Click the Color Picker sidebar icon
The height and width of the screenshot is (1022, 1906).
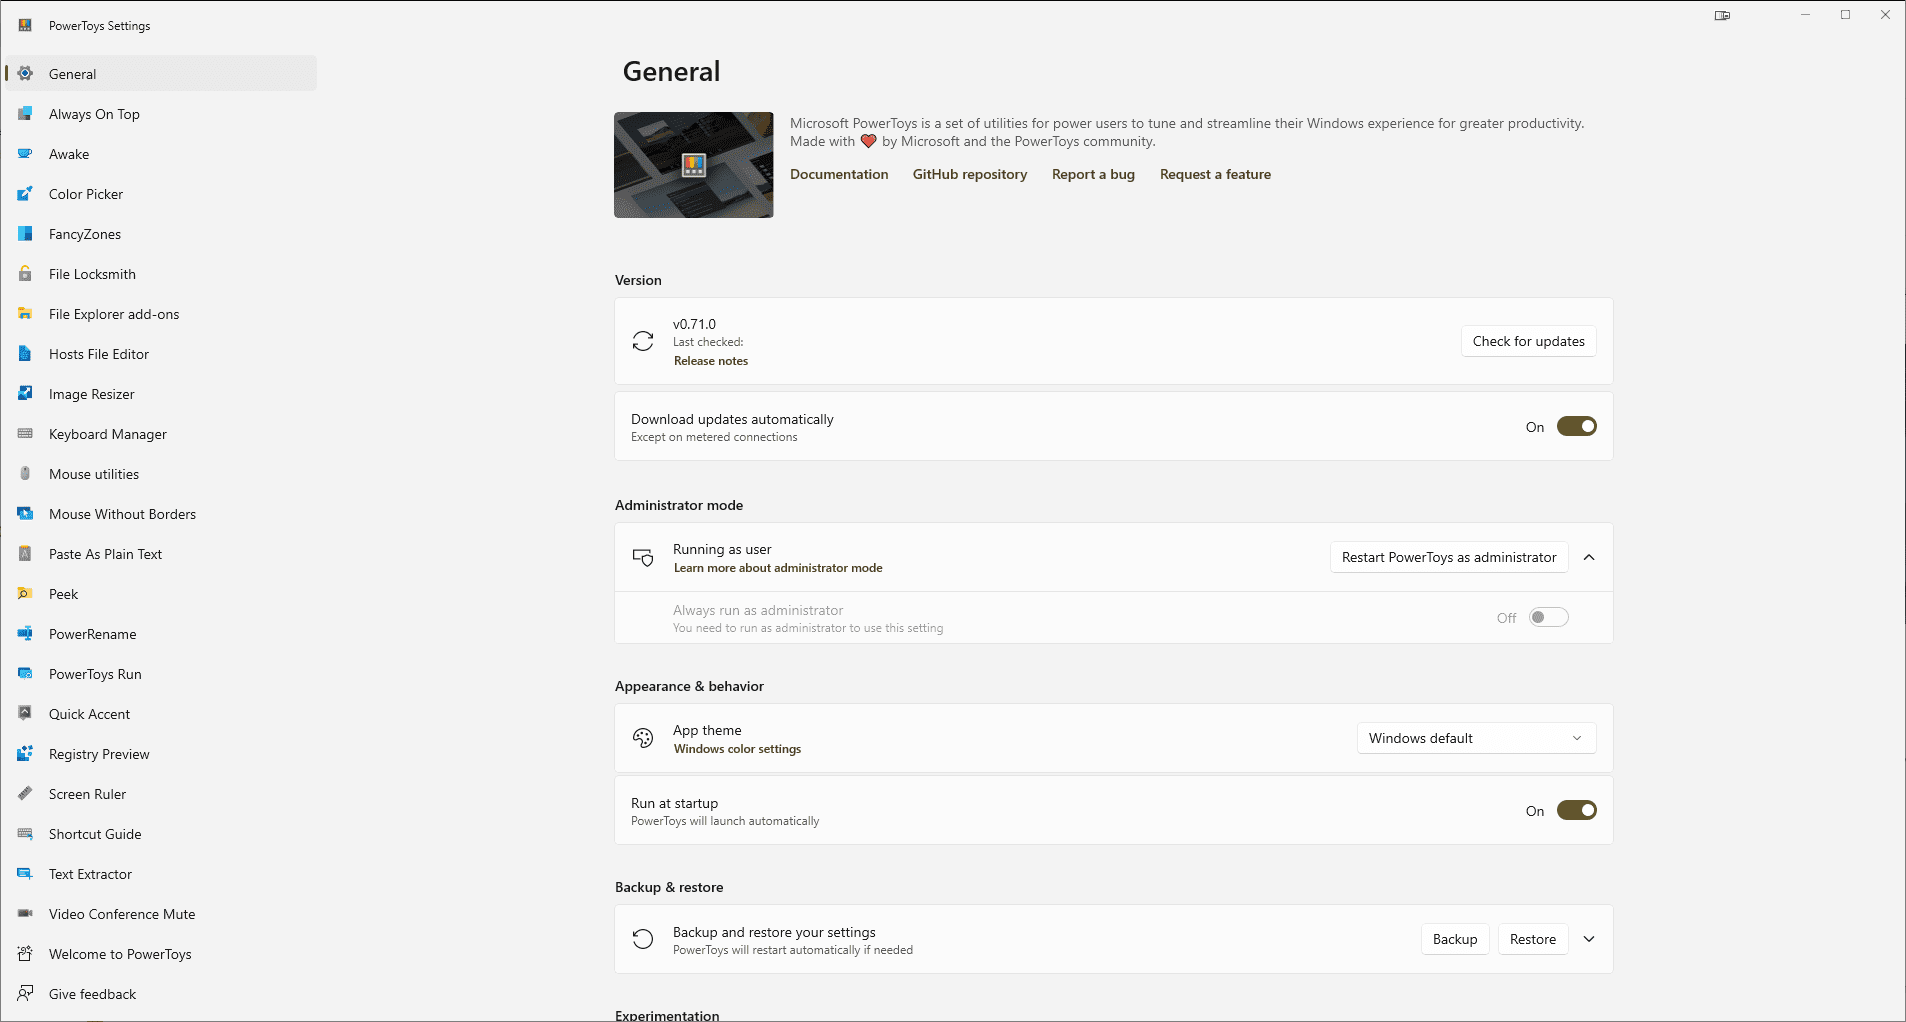point(25,194)
